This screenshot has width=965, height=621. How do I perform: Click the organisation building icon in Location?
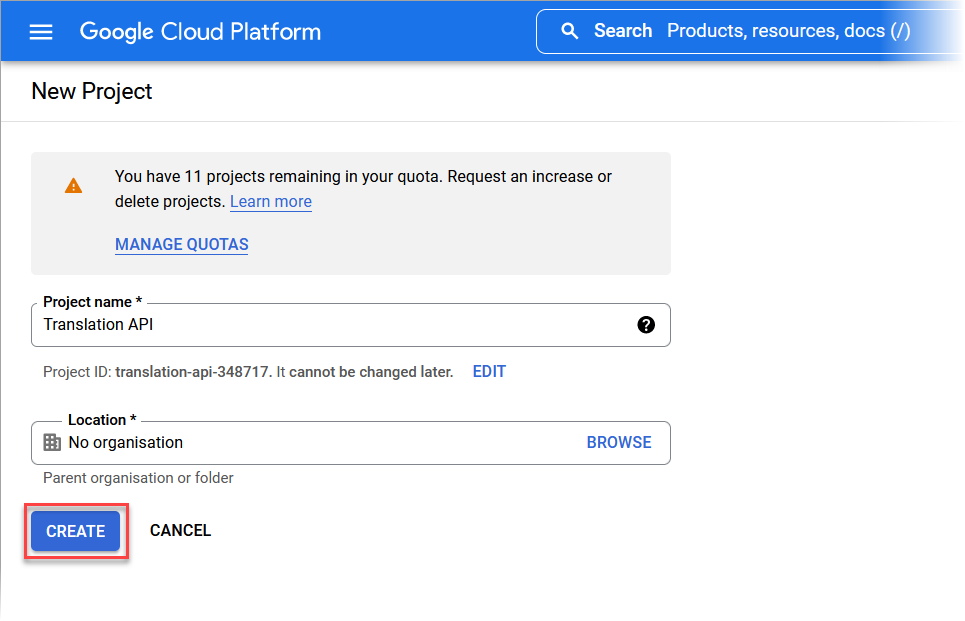pos(52,442)
